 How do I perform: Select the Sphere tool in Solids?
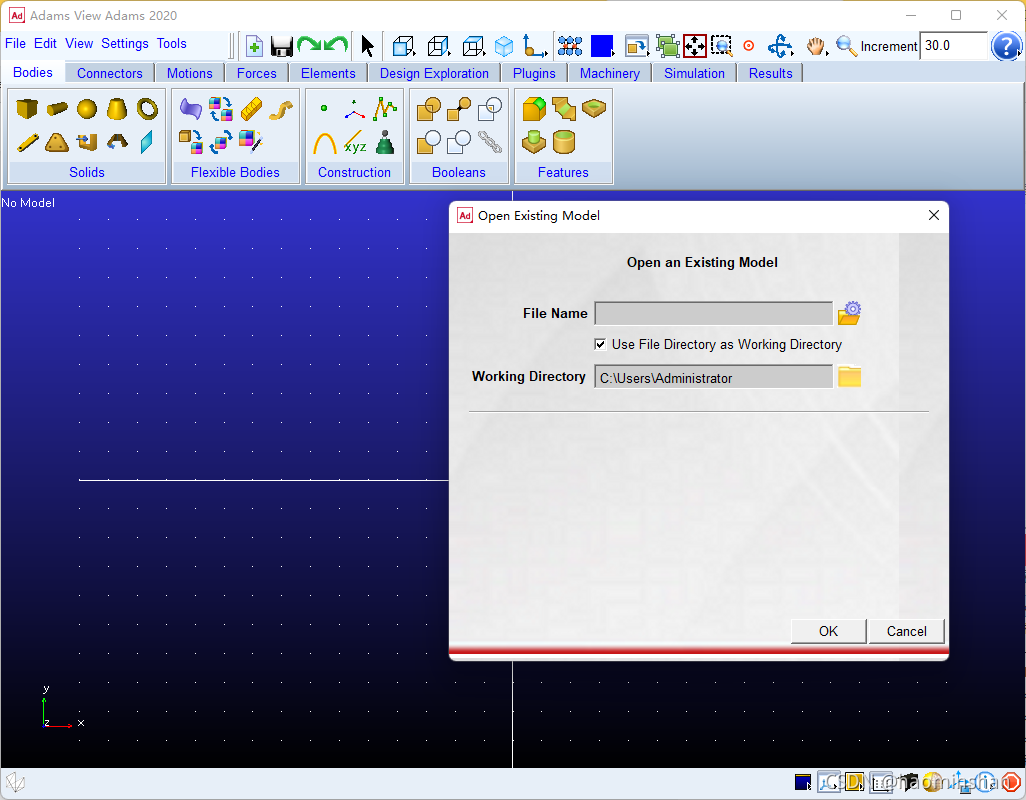[x=88, y=107]
